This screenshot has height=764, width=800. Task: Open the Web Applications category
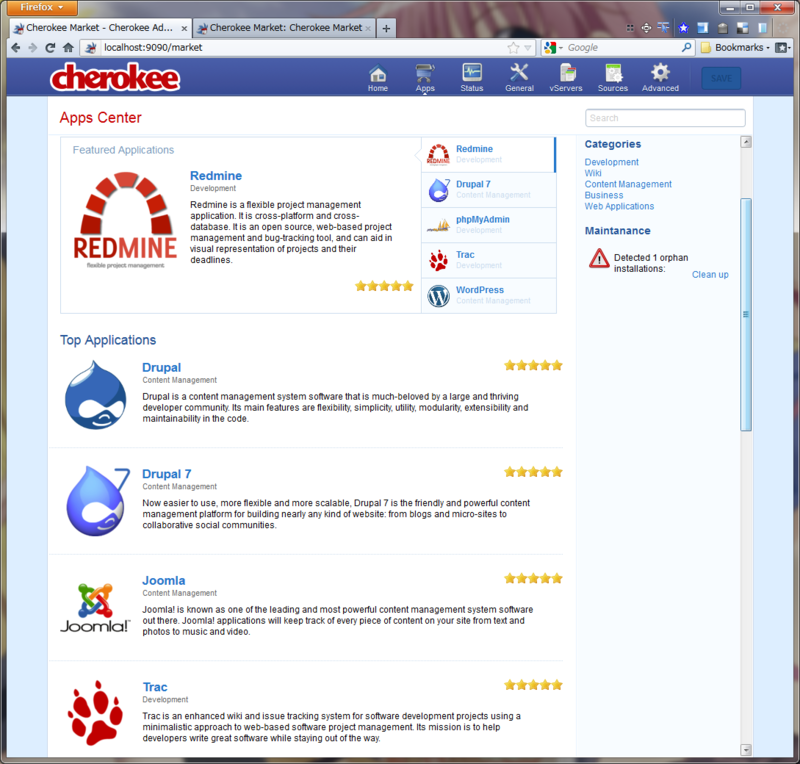click(x=619, y=206)
